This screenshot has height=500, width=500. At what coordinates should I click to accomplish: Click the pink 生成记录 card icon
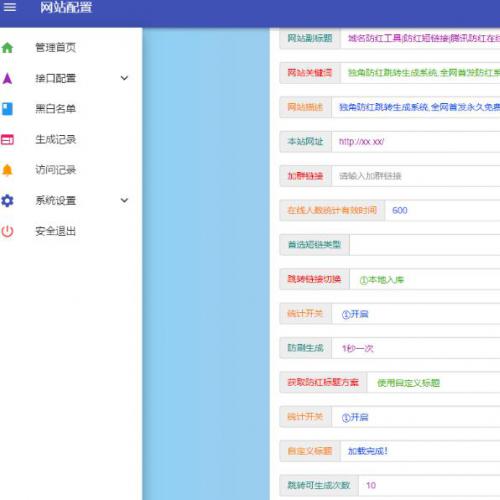7,139
